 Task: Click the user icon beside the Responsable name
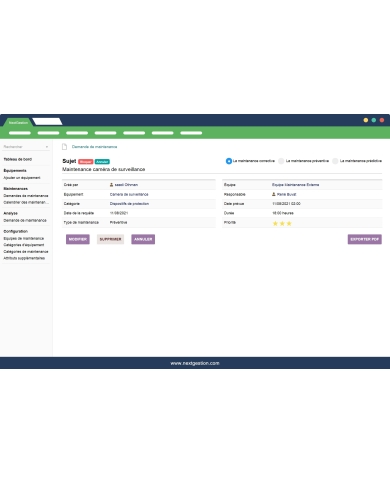click(x=274, y=194)
